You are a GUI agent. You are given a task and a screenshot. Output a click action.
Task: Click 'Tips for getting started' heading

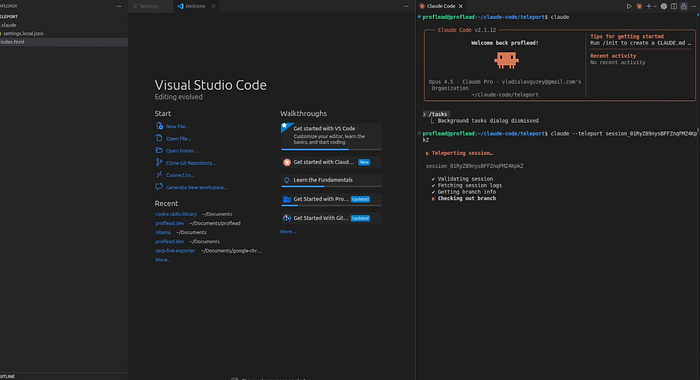627,37
